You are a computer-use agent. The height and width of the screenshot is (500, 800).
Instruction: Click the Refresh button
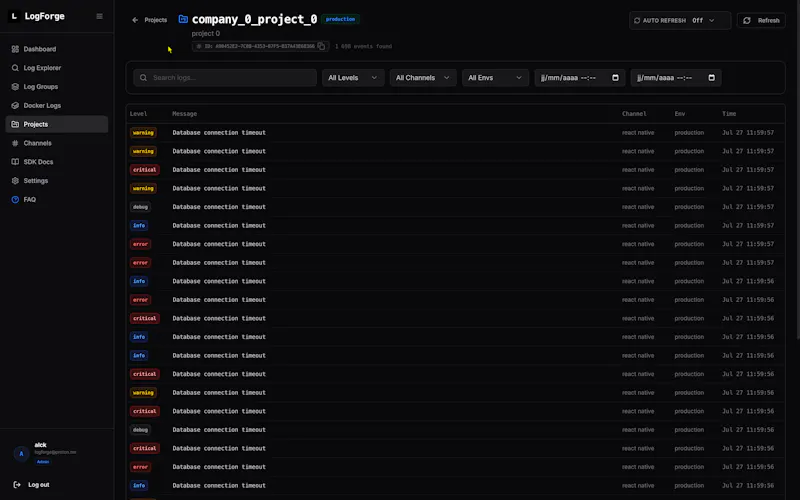coord(761,20)
